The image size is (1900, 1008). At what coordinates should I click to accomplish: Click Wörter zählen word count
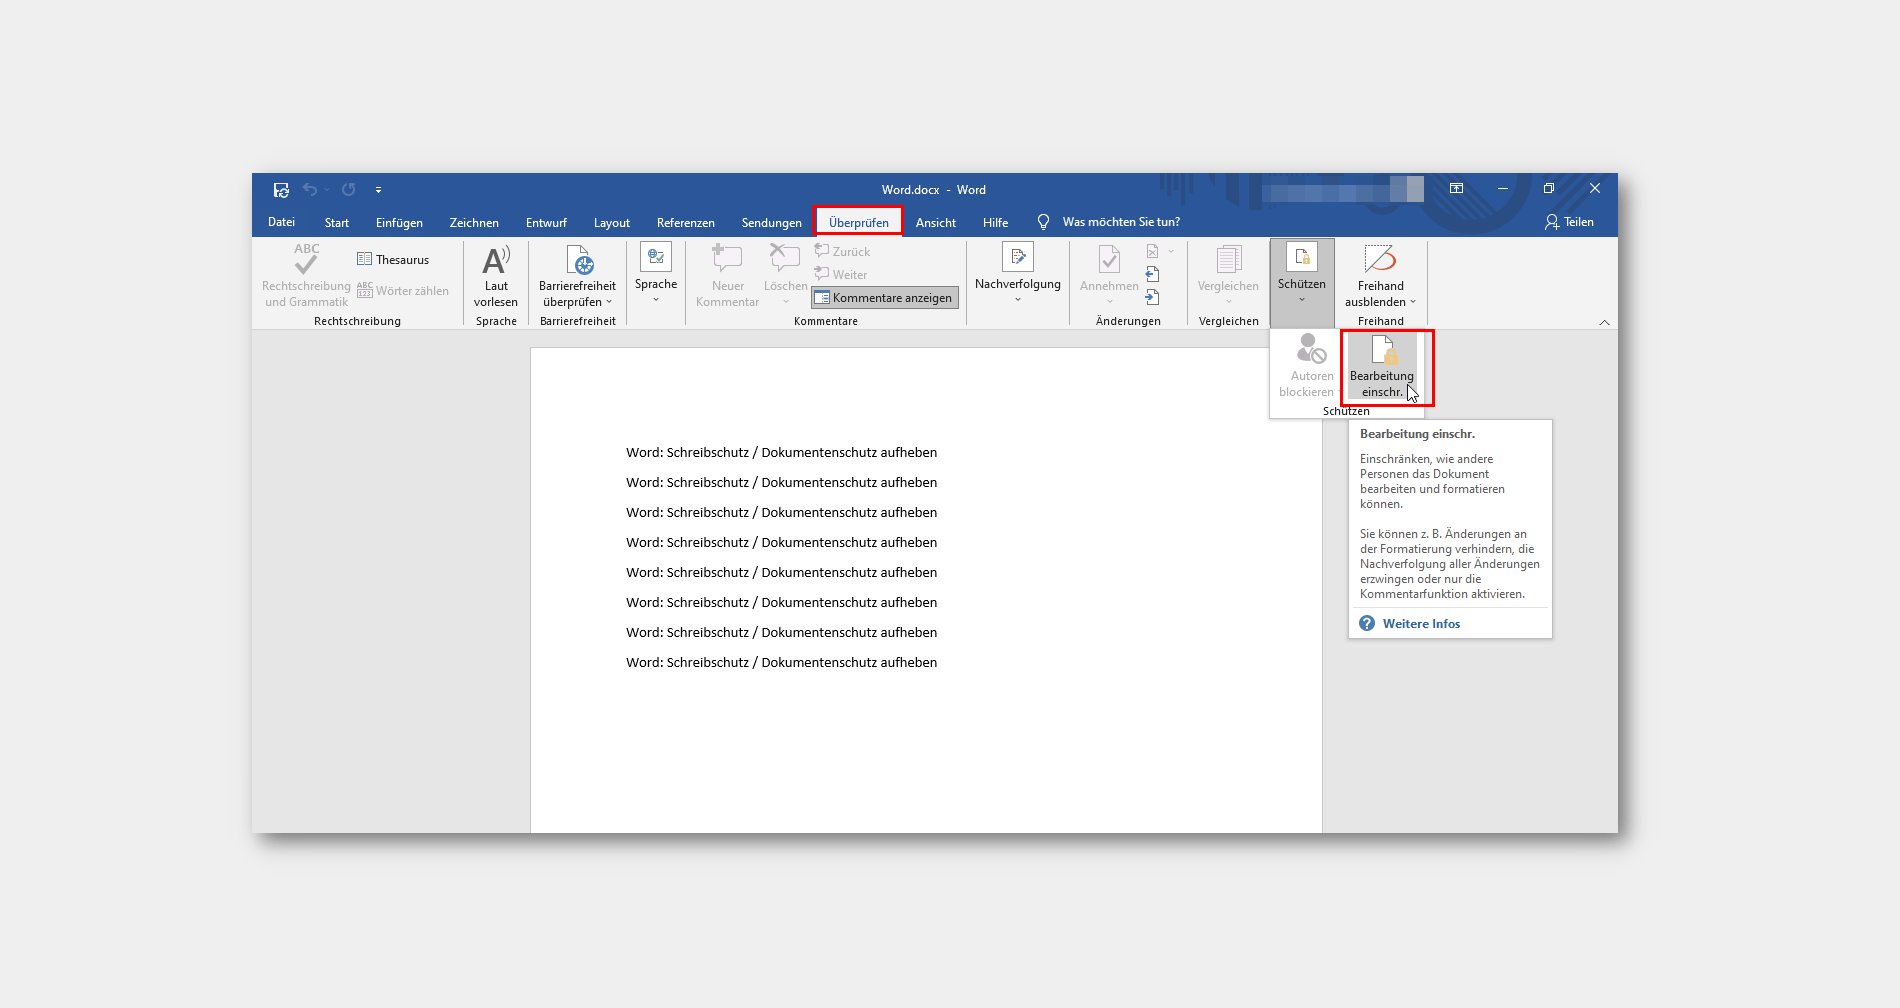click(403, 291)
